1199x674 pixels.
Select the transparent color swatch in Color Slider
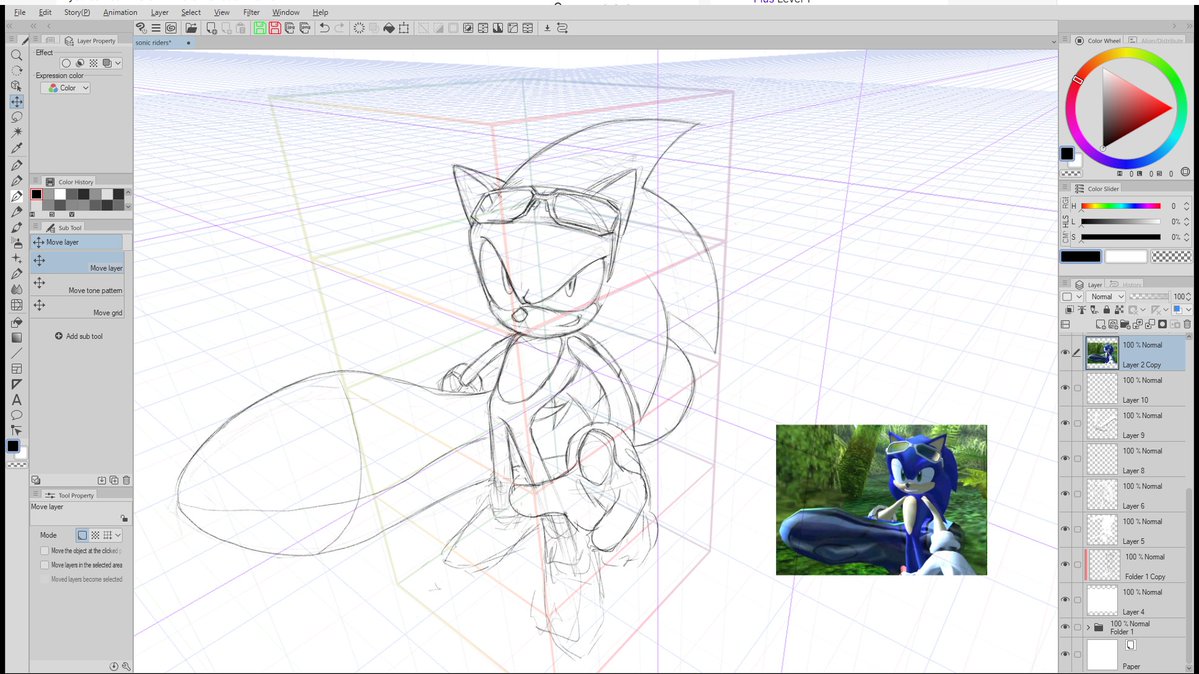click(1171, 257)
